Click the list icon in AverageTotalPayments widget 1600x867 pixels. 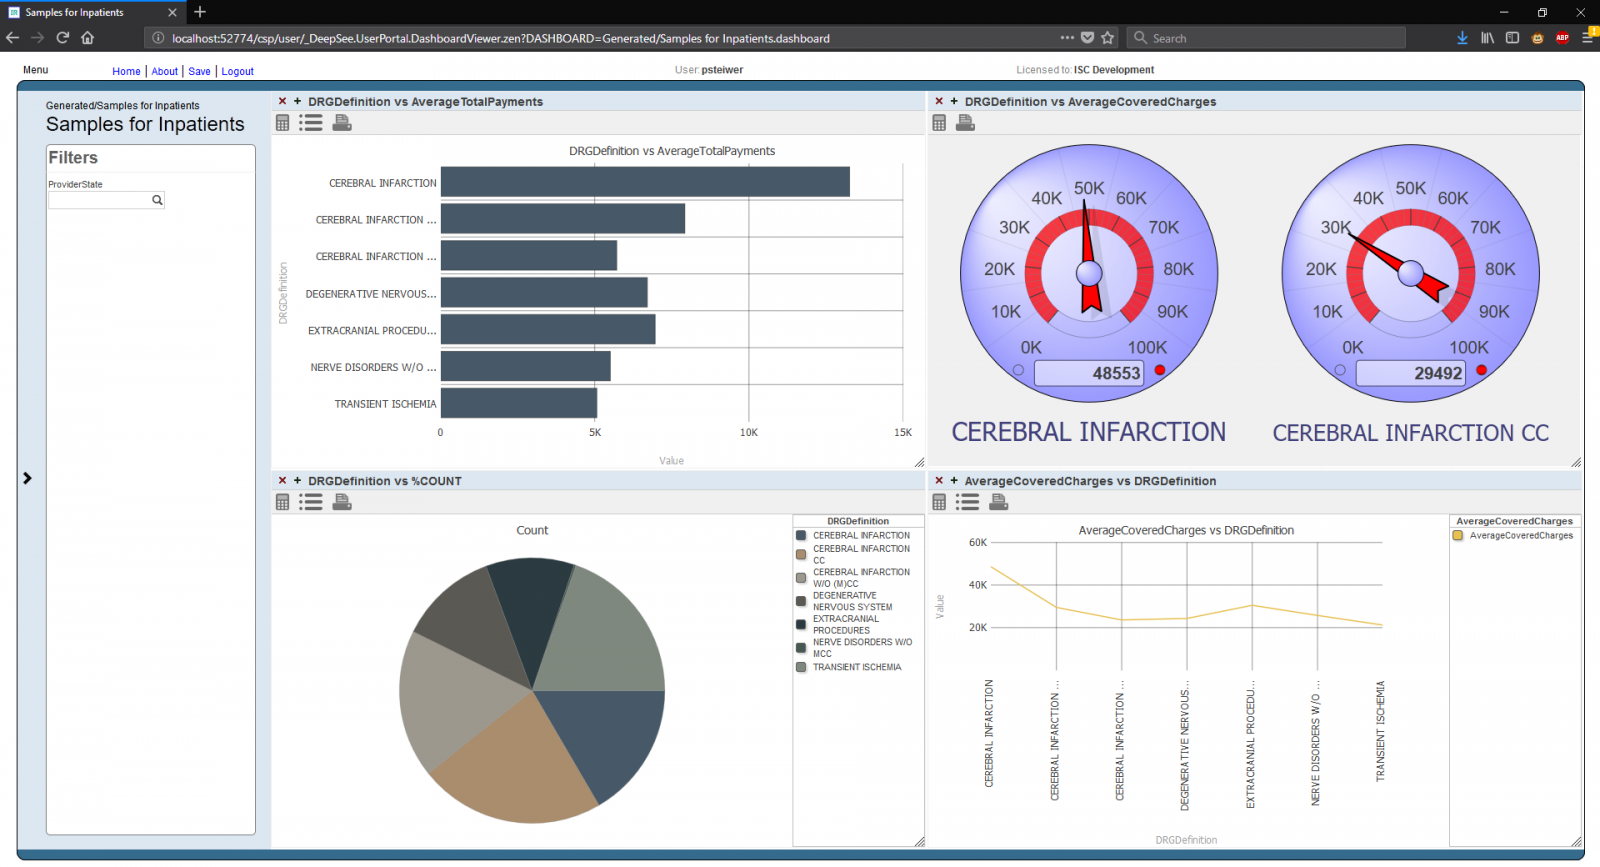click(x=311, y=123)
